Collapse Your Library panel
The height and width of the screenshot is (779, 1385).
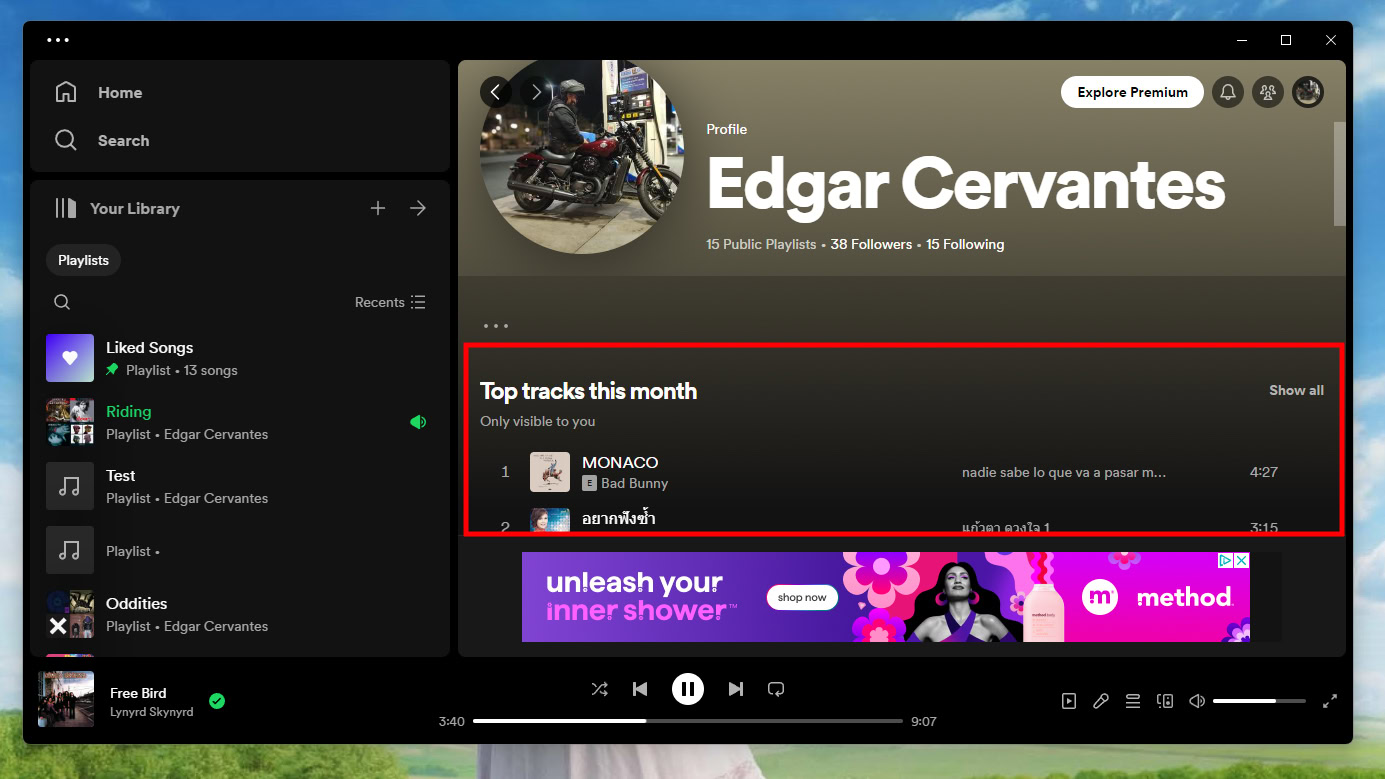(x=117, y=208)
